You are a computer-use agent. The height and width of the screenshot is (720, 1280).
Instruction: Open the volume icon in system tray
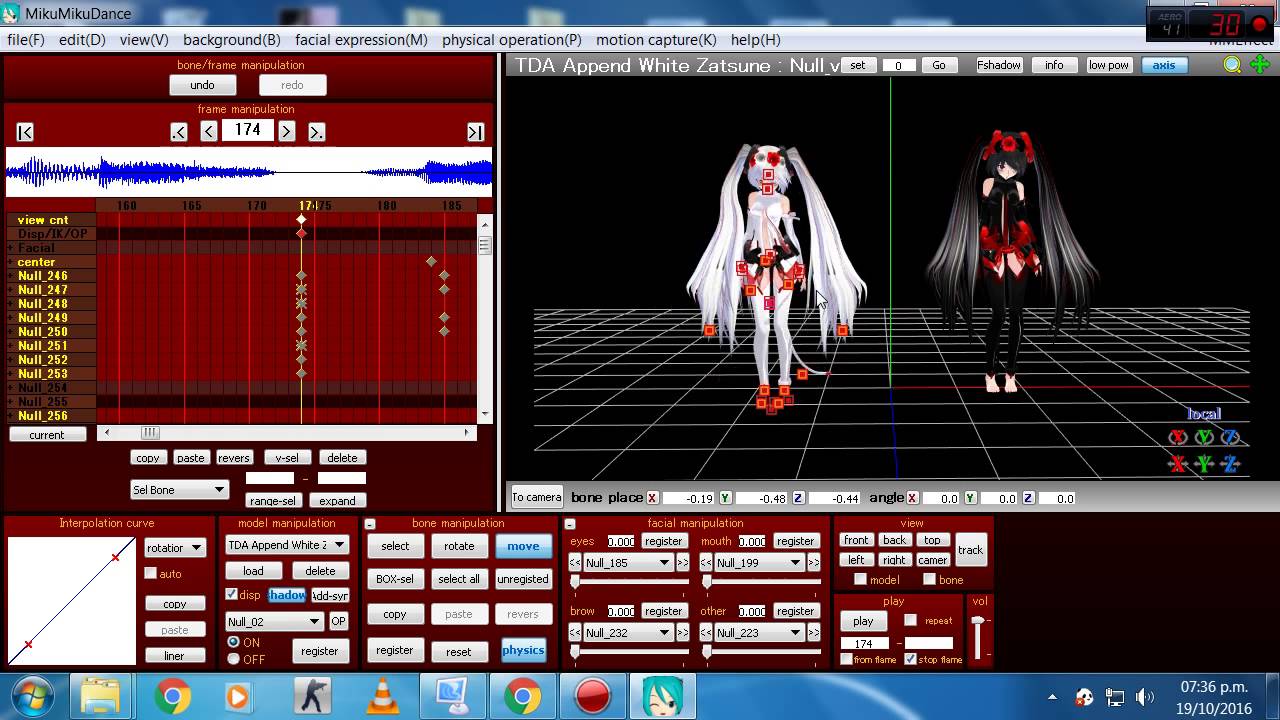pyautogui.click(x=1145, y=697)
